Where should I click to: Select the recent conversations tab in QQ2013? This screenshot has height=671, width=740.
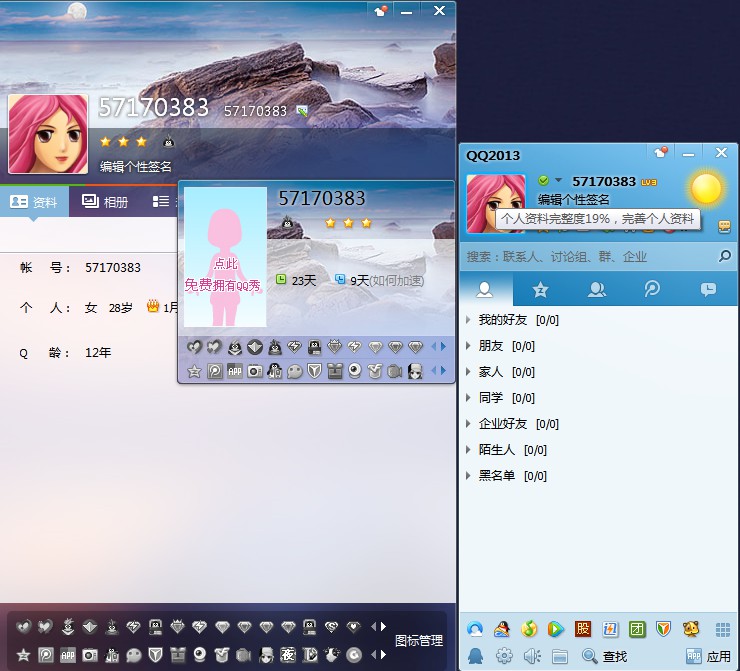click(x=708, y=289)
